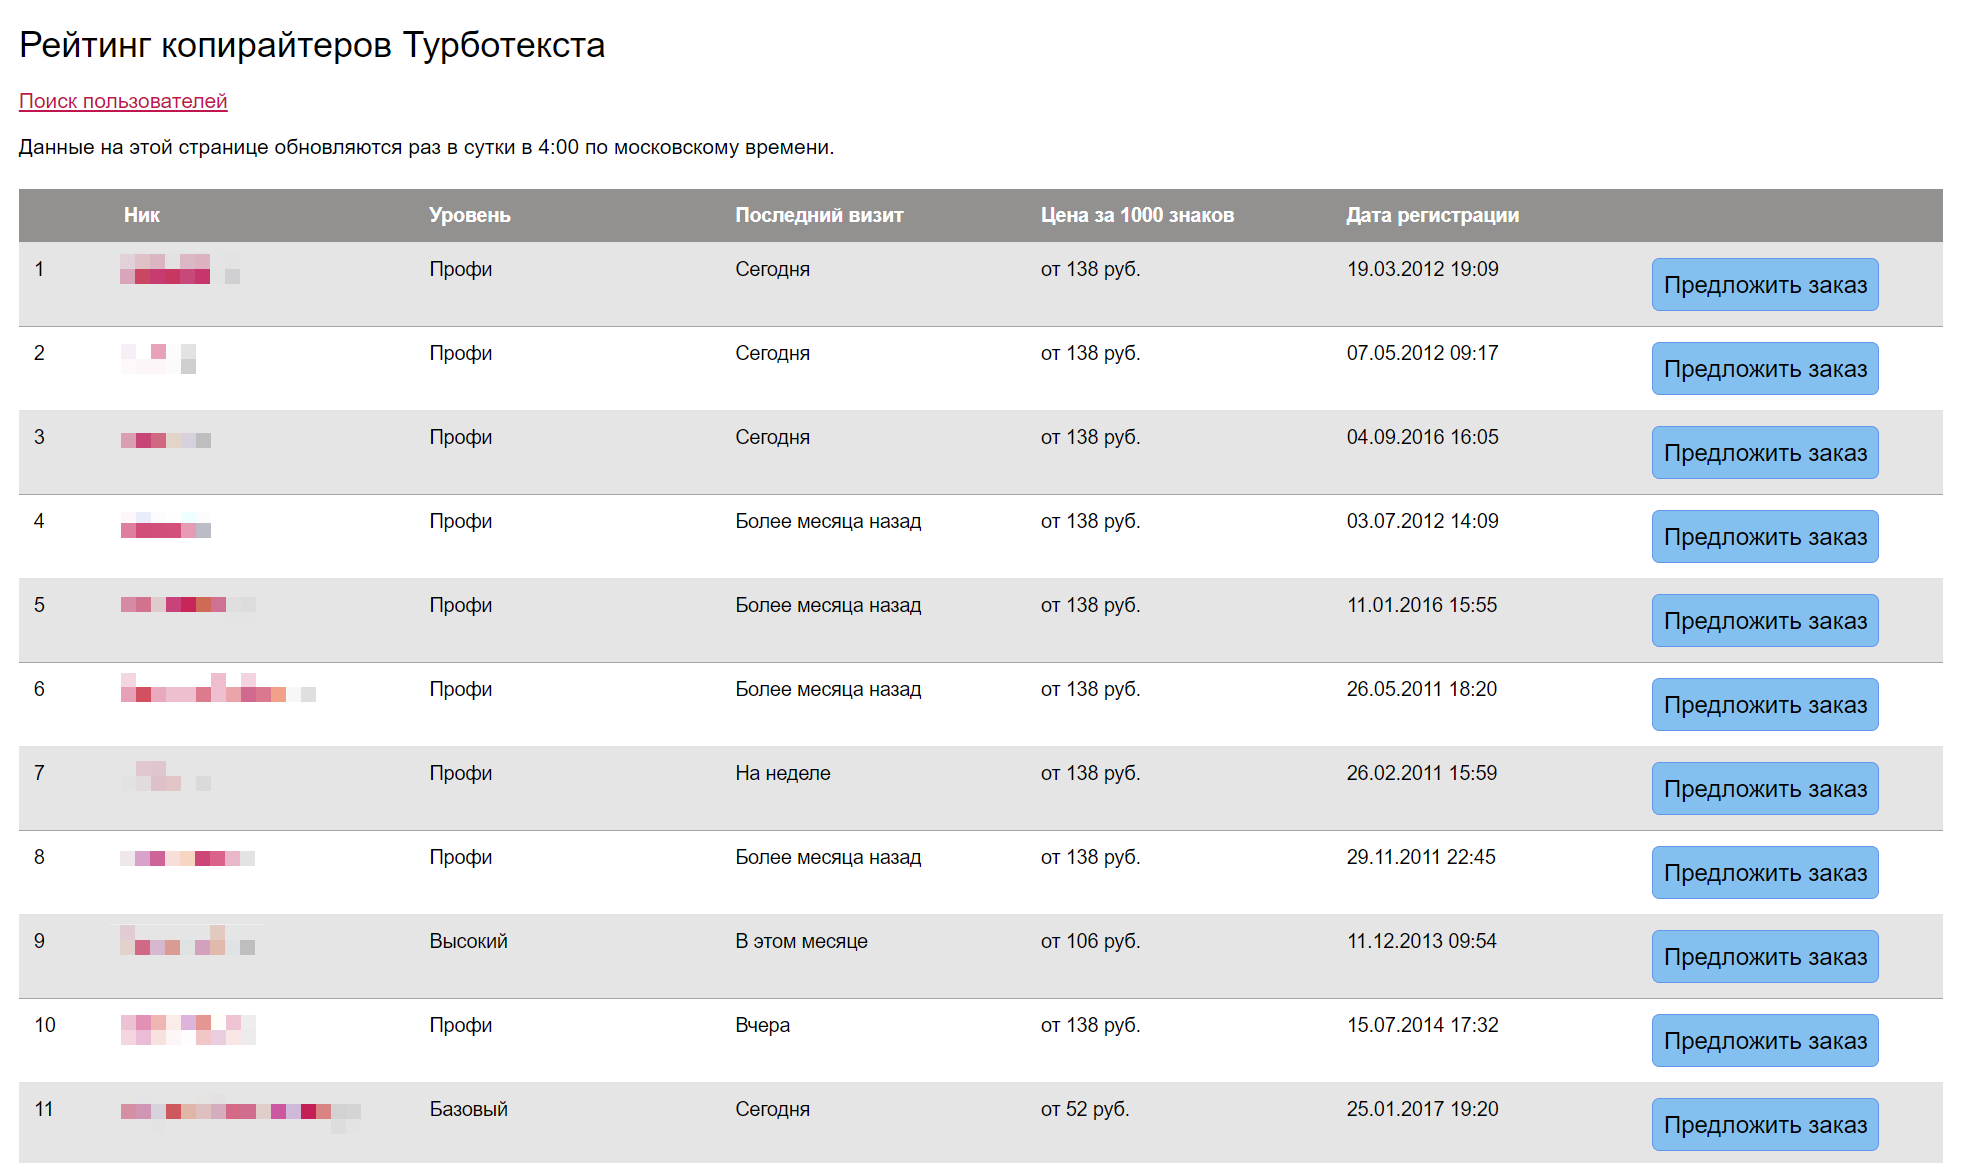Click the Последний визит column header
1965x1163 pixels.
coord(819,215)
